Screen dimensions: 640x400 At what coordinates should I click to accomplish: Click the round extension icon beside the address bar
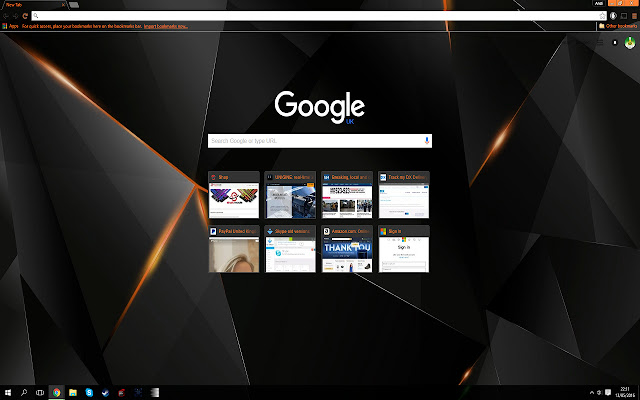click(613, 16)
